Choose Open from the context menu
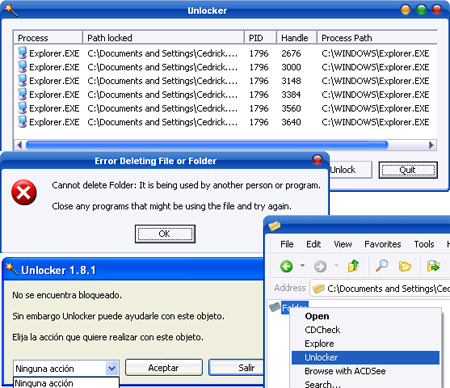The image size is (450, 388). 366,316
